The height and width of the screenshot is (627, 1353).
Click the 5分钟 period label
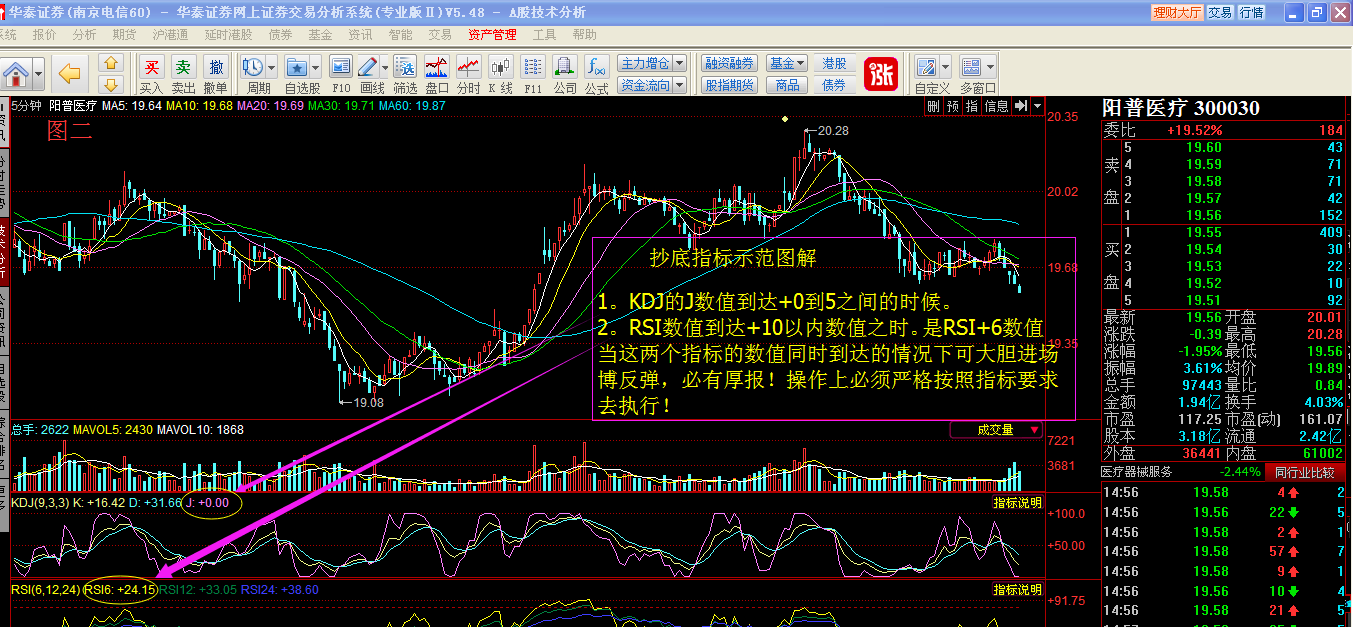click(26, 105)
